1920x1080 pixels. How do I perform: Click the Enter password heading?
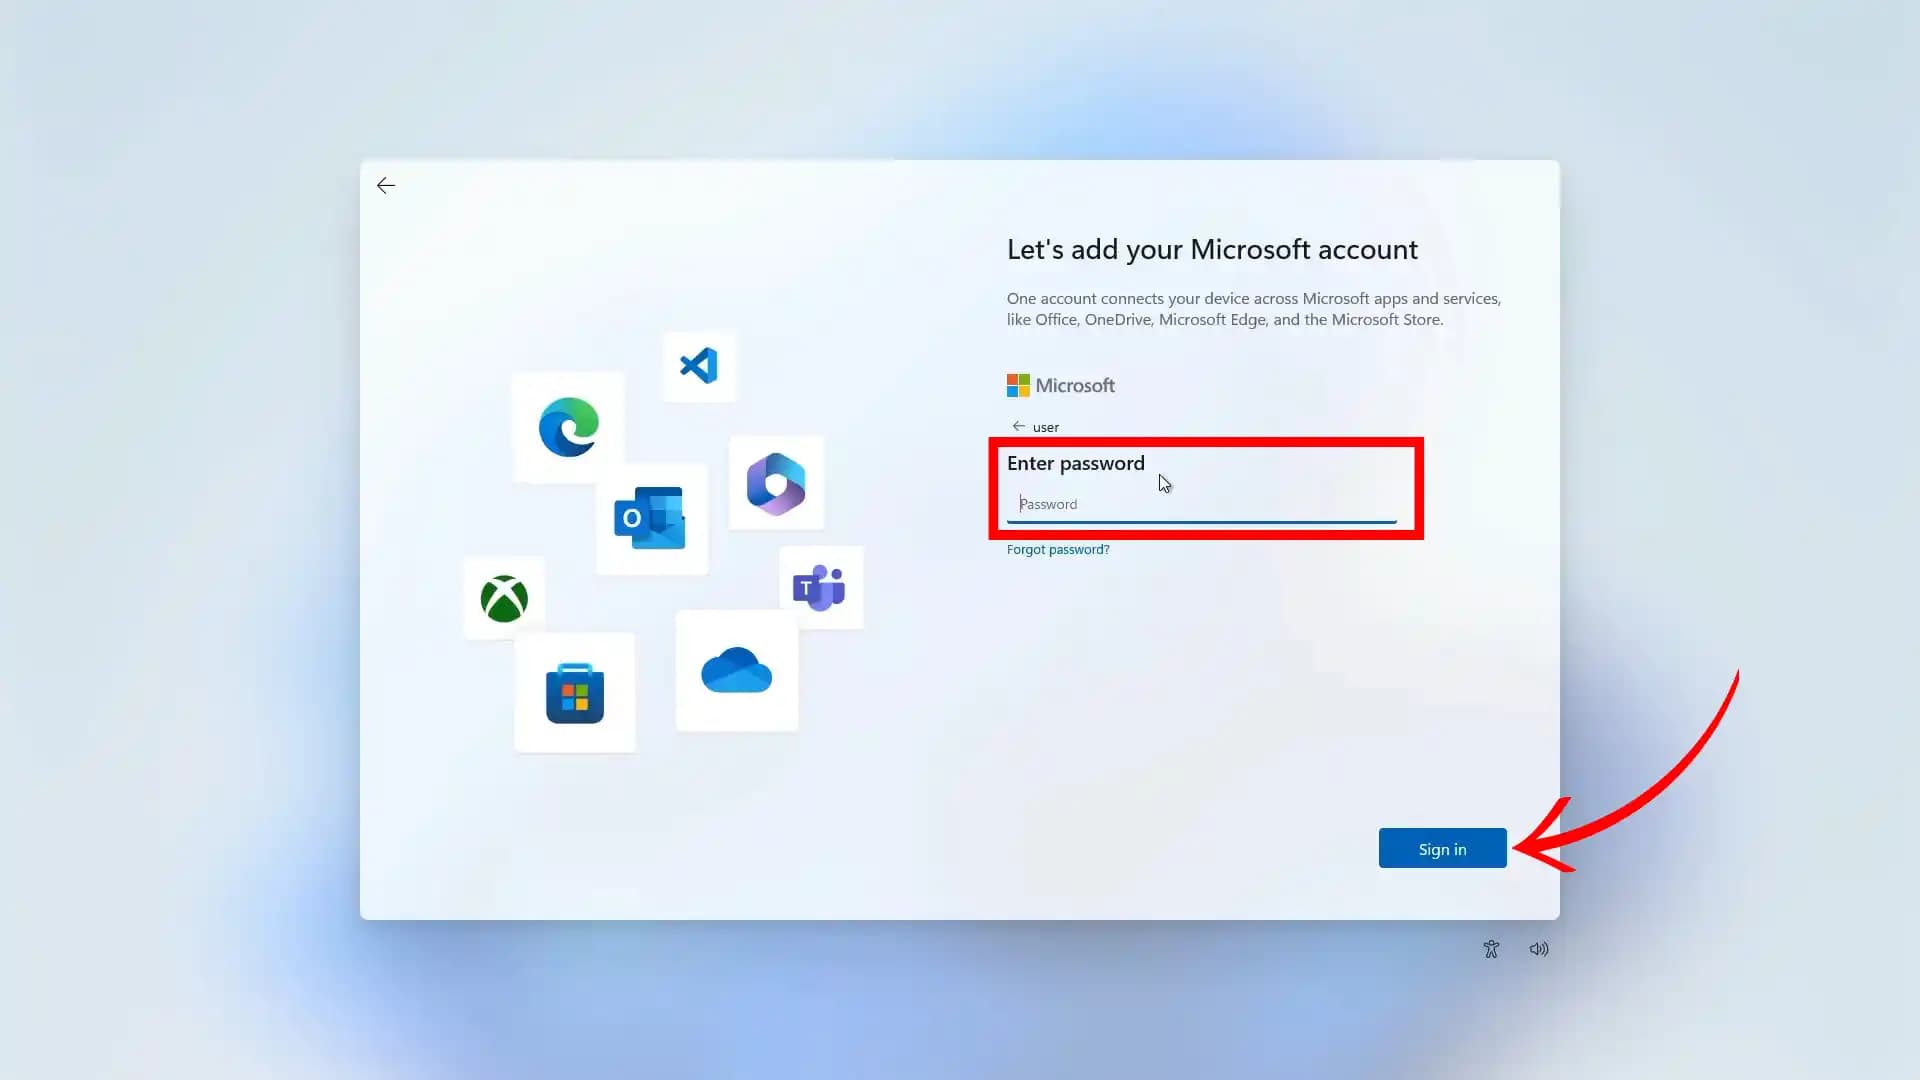click(x=1075, y=463)
